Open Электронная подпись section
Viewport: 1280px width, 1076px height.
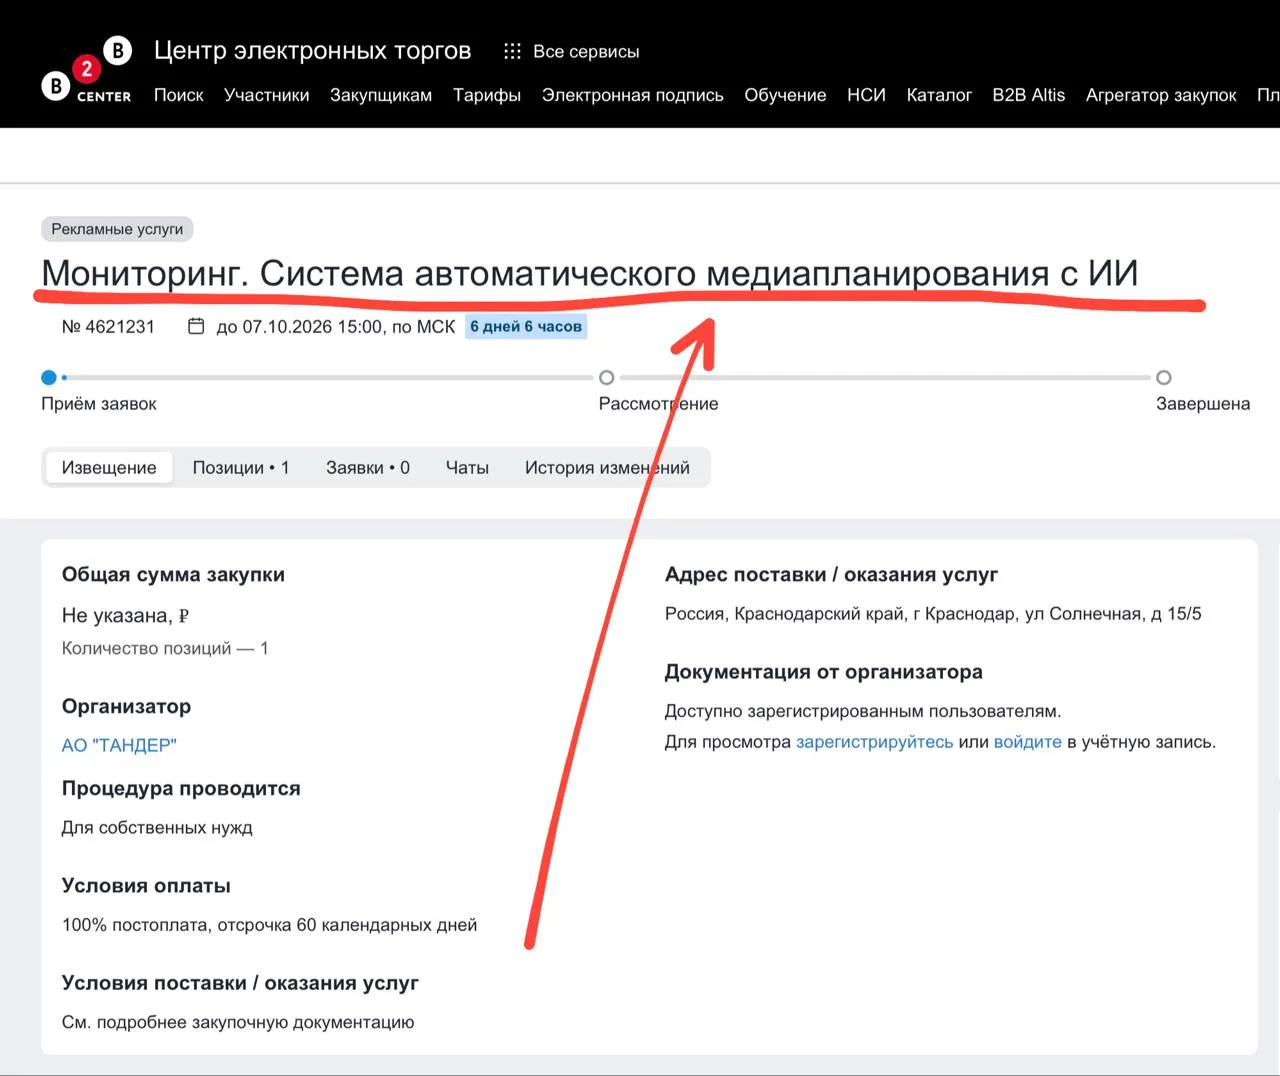click(633, 95)
